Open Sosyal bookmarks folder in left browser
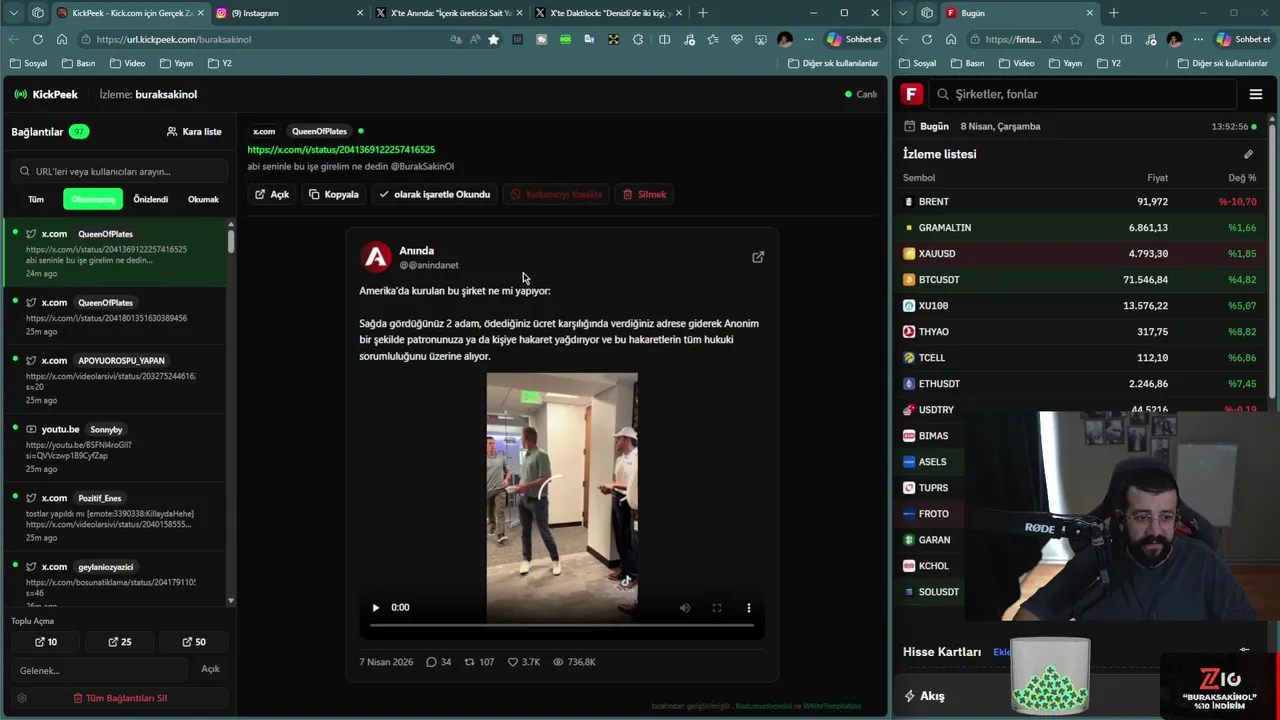Viewport: 1280px width, 720px height. [x=28, y=63]
